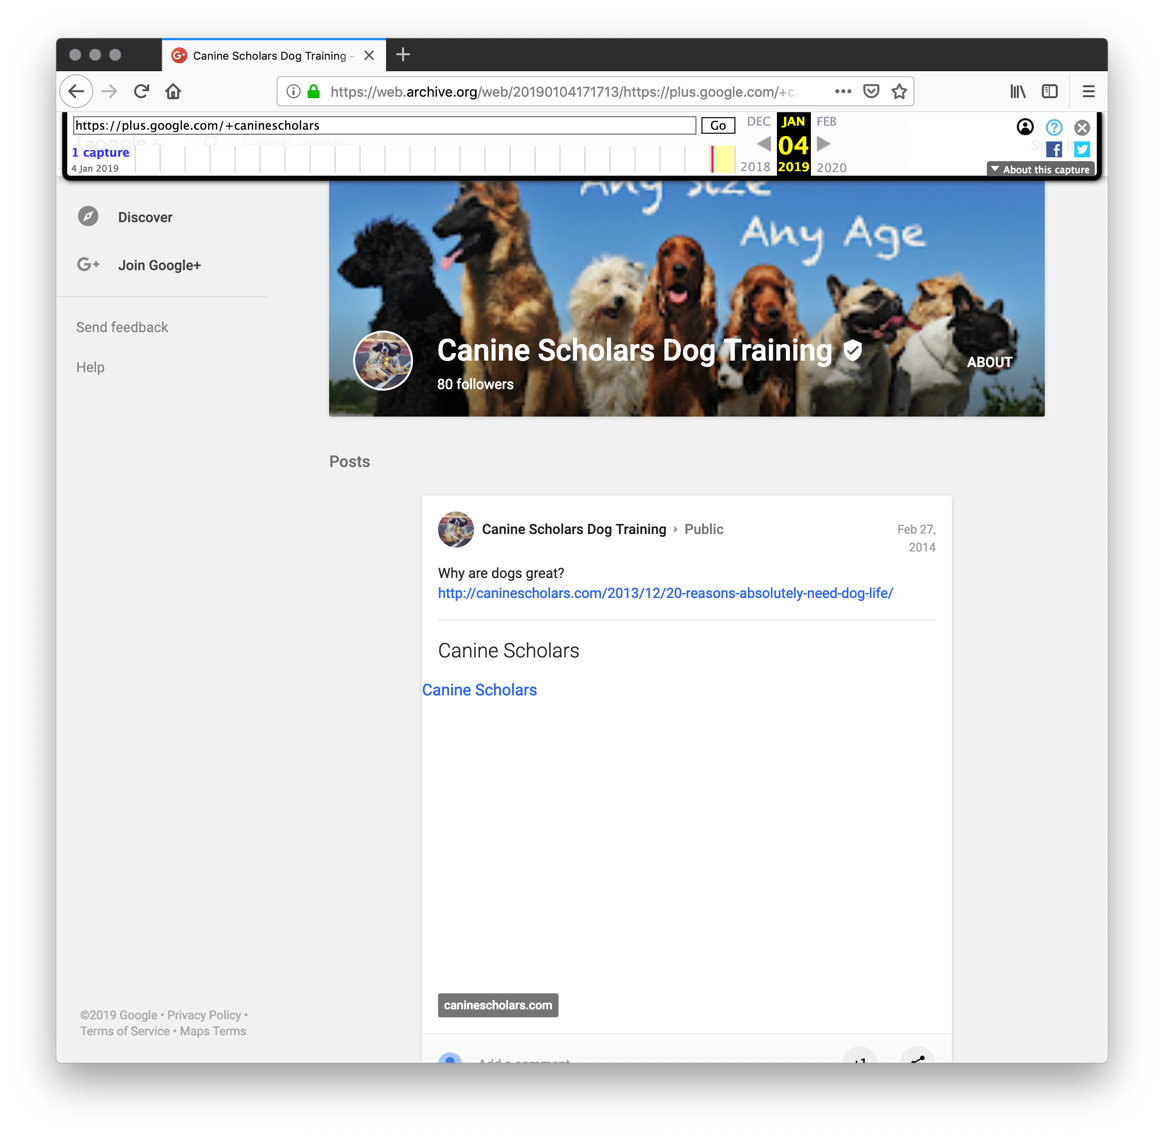Jump to 2018 in Wayback timeline
1164x1137 pixels.
tap(755, 167)
